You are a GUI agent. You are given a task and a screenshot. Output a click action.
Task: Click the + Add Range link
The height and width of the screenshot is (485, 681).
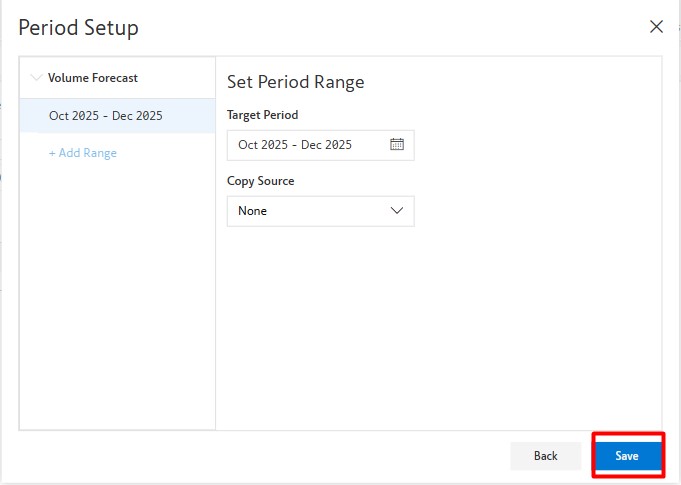coord(83,153)
